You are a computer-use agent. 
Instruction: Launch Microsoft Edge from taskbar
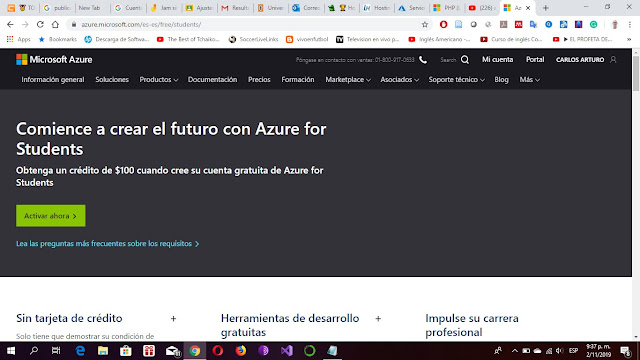tap(80, 351)
